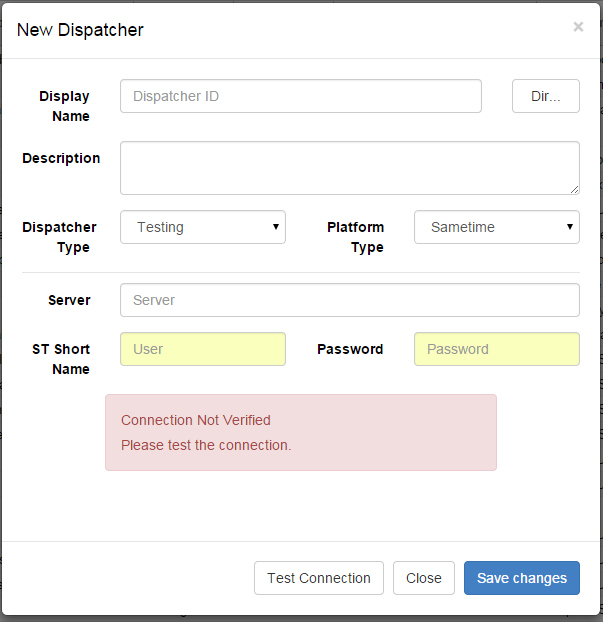Select the Server input field

(350, 300)
